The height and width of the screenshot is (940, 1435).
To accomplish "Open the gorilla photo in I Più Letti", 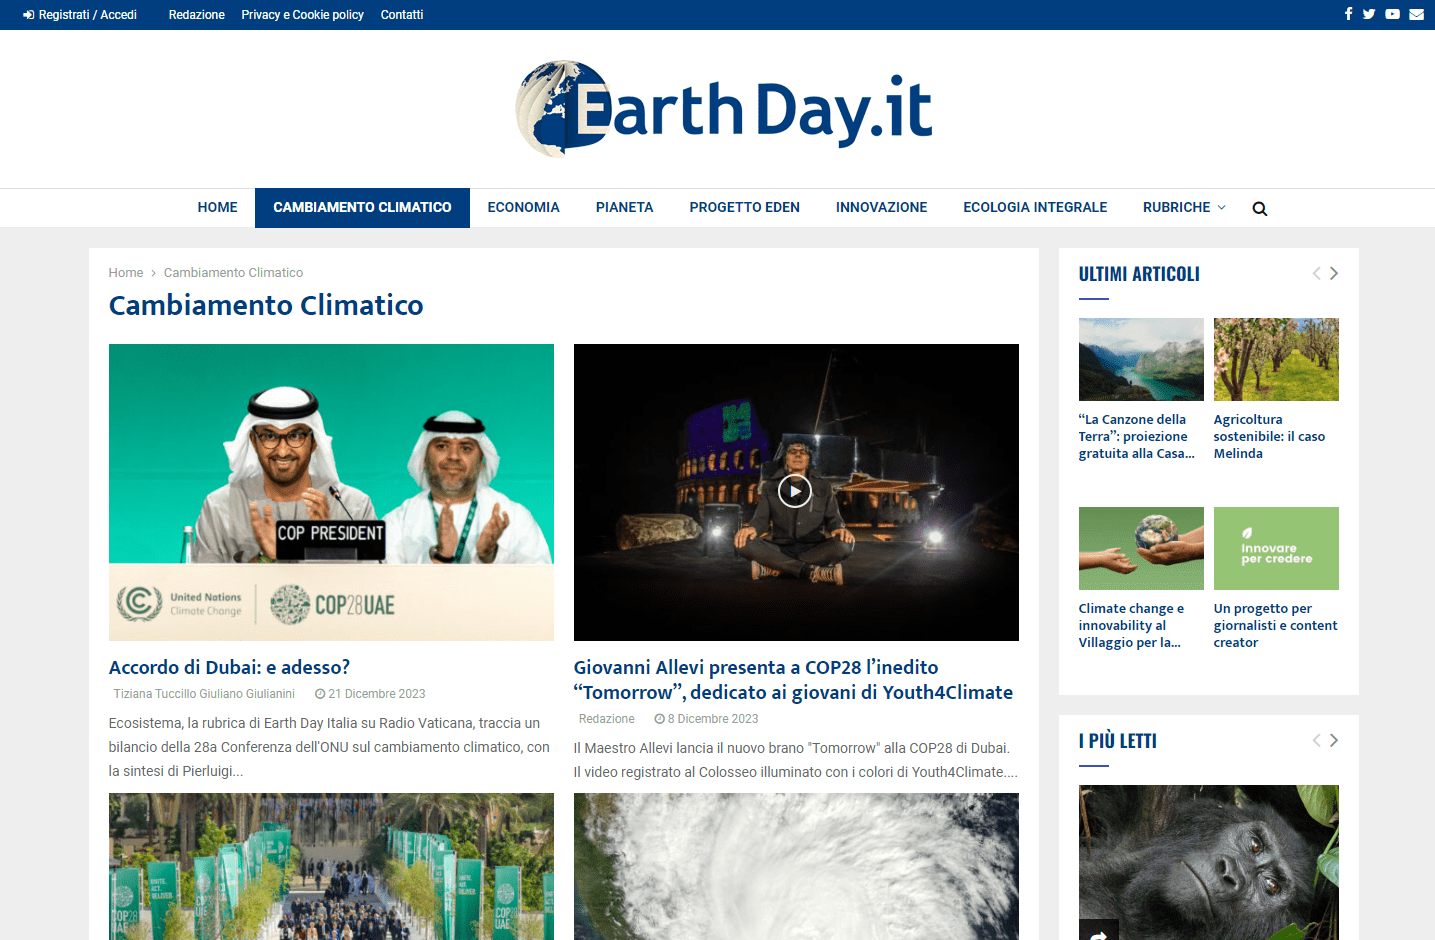I will [x=1209, y=862].
